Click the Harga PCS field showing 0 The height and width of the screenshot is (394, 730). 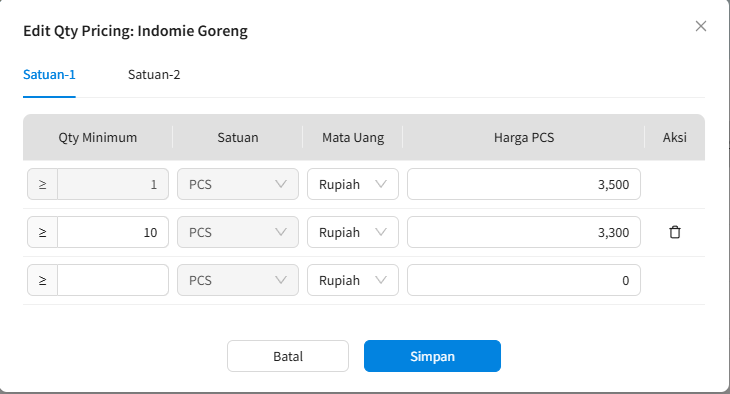point(524,280)
